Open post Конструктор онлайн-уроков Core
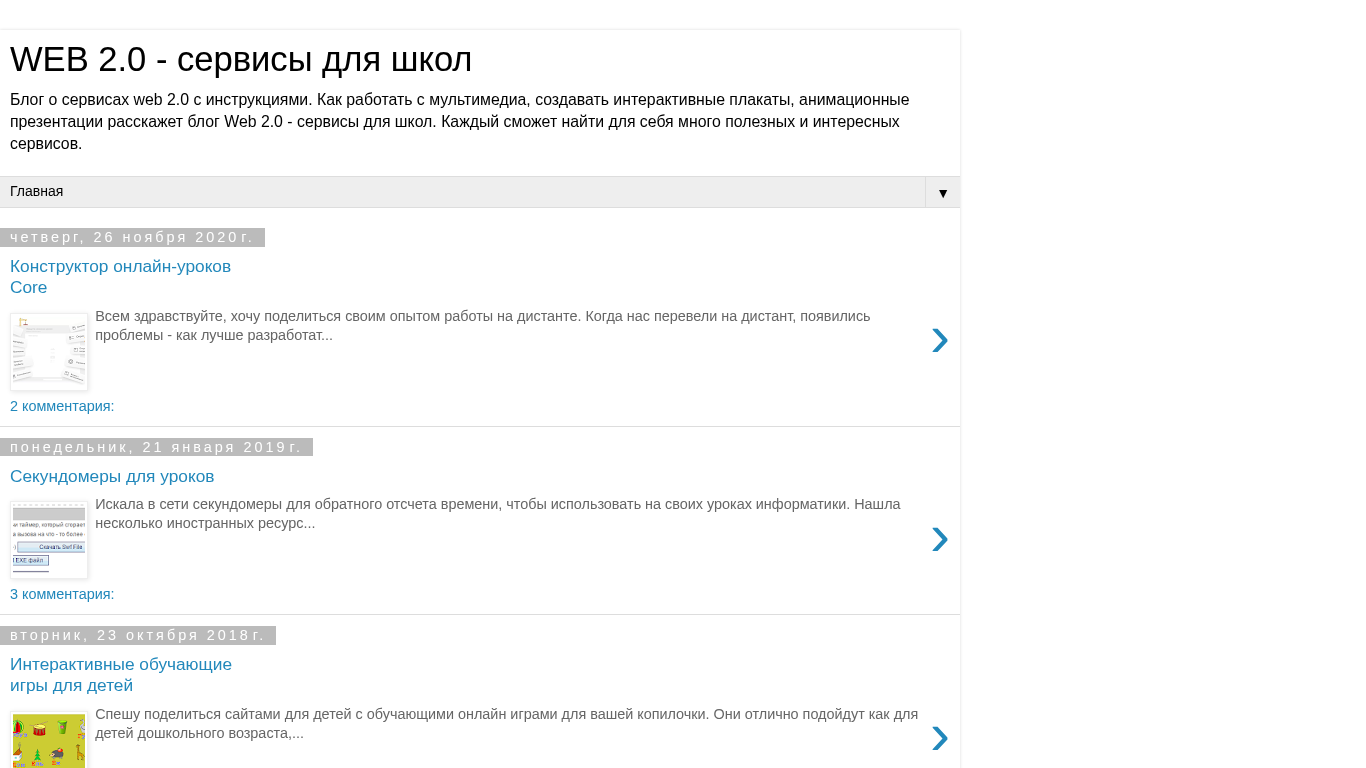Screen dimensions: 1366x768 (x=120, y=277)
